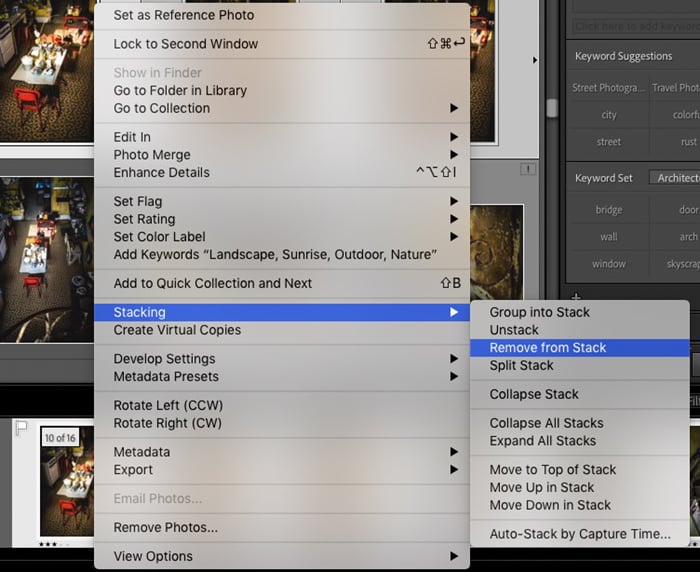700x572 pixels.
Task: Choose Move Down in Stack
Action: (x=580, y=505)
